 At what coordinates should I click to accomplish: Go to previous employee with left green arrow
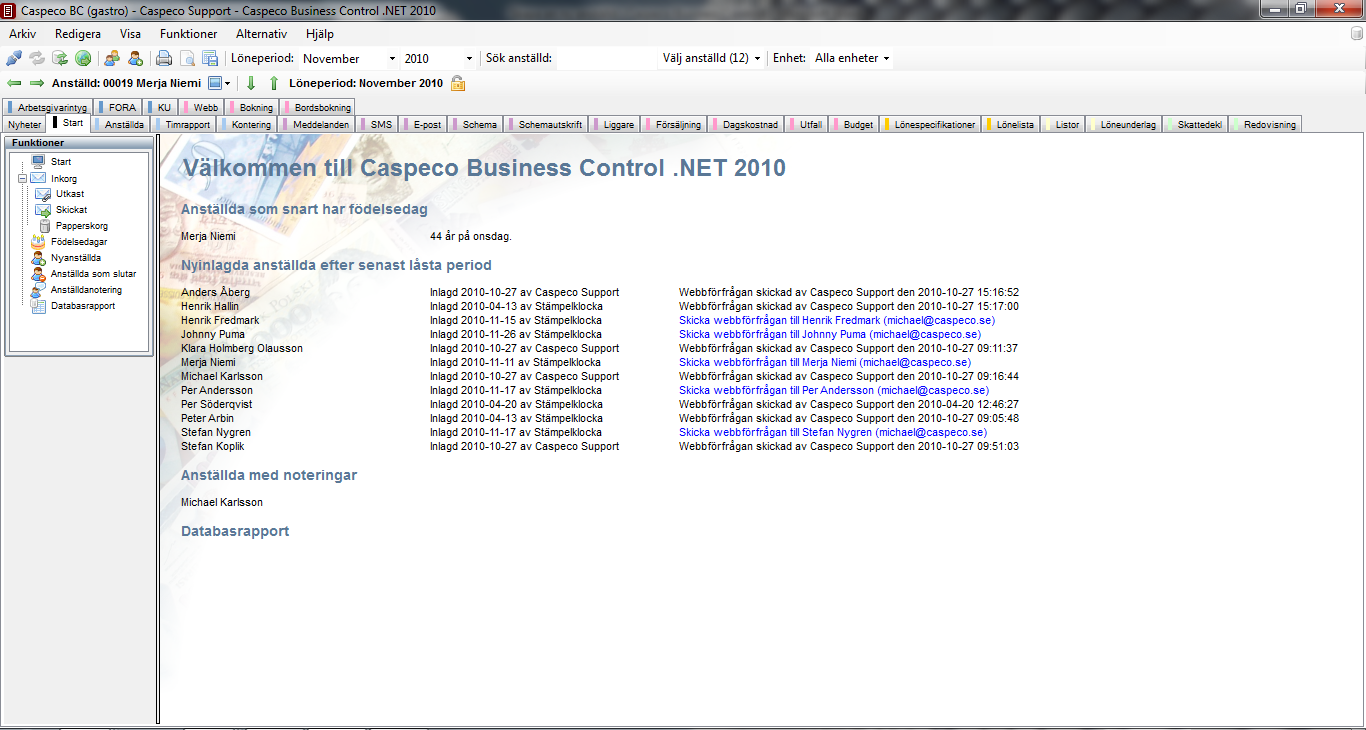tap(14, 83)
